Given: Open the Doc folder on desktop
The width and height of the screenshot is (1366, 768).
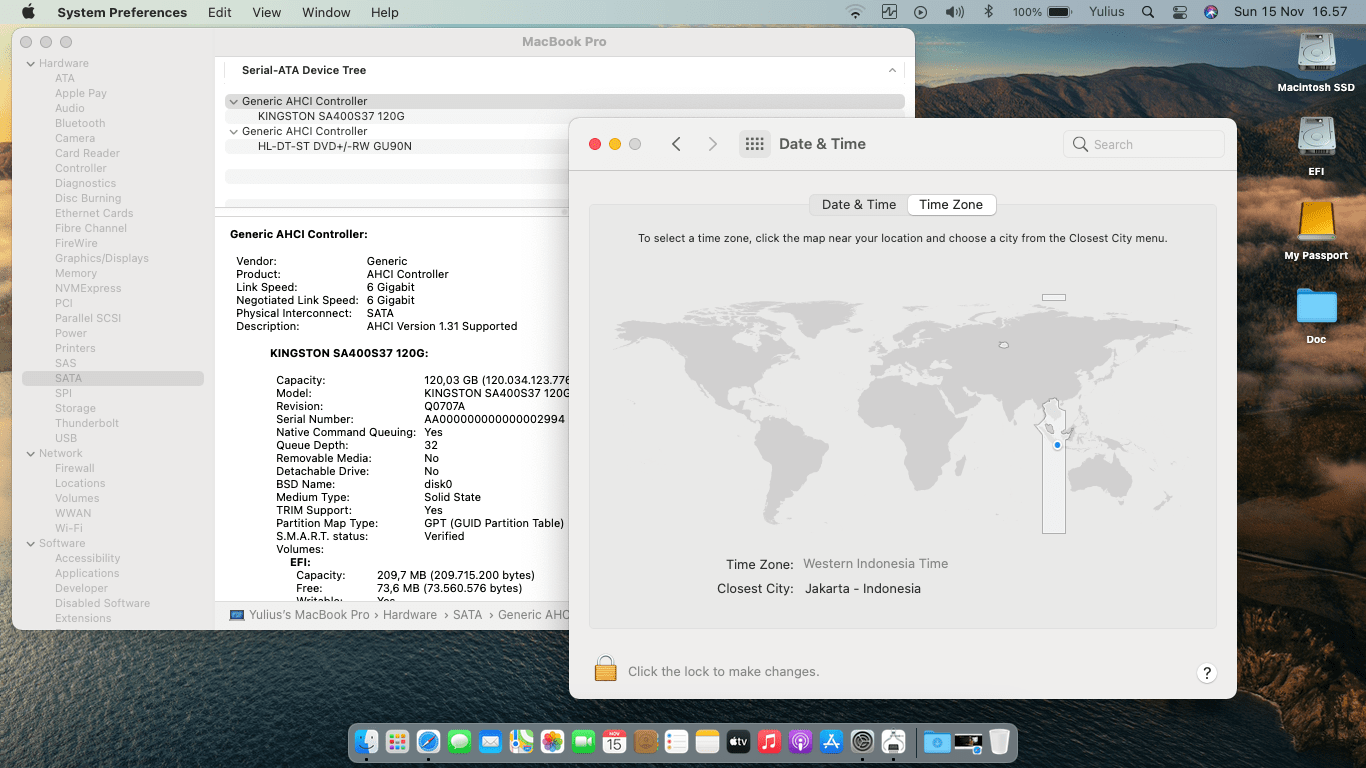Looking at the screenshot, I should tap(1315, 307).
